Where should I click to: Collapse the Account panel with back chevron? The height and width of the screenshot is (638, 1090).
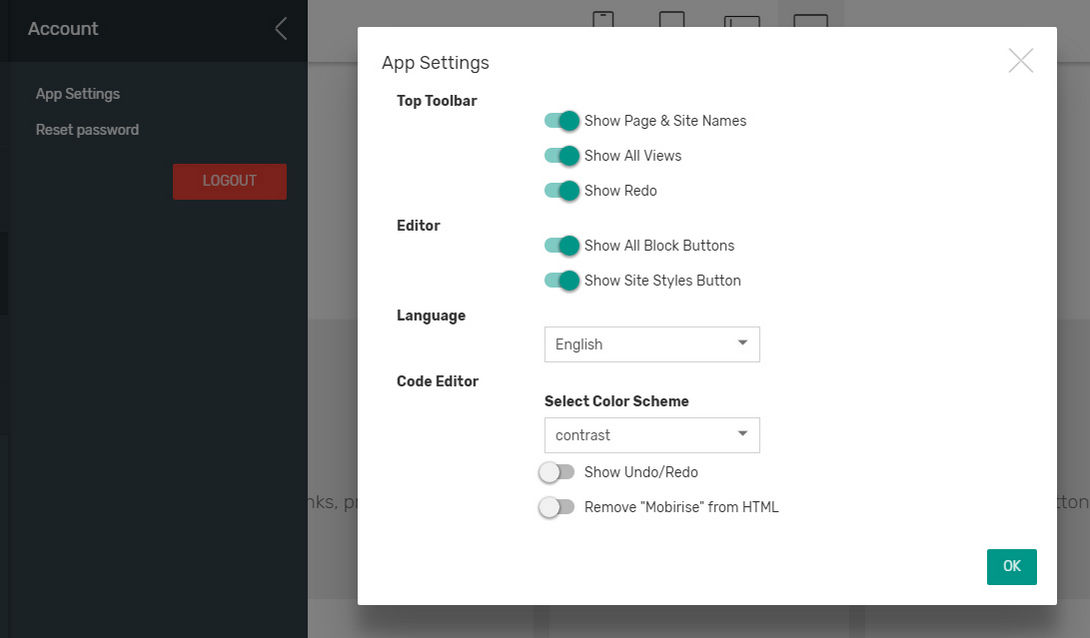(x=281, y=29)
